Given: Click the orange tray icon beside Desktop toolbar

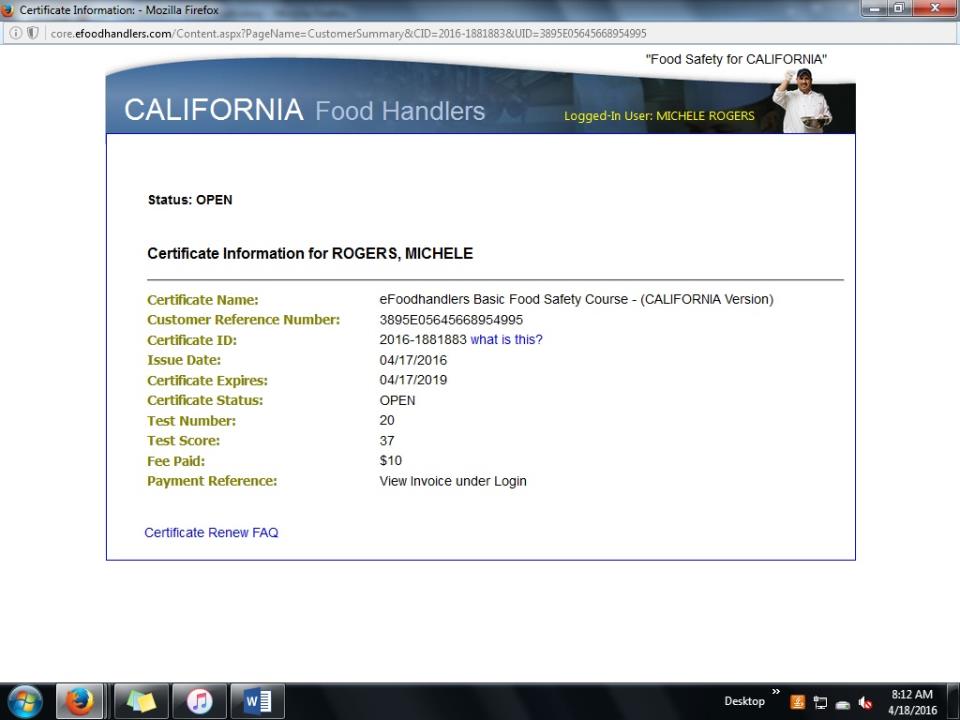Looking at the screenshot, I should (798, 702).
